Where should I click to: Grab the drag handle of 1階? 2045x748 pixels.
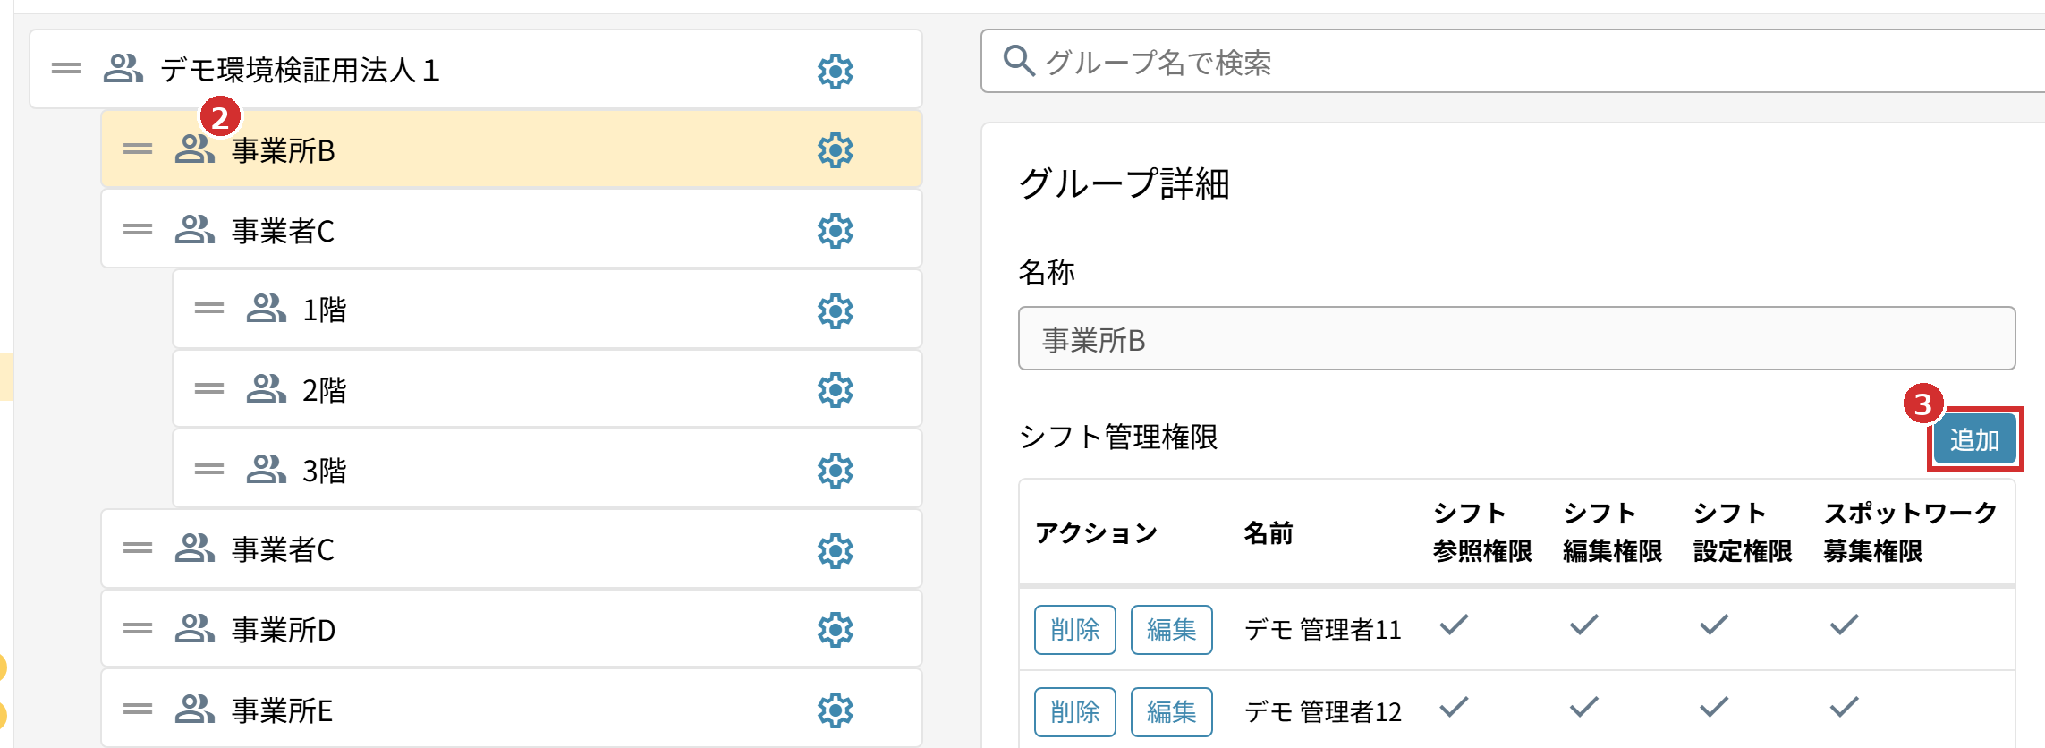click(x=209, y=308)
